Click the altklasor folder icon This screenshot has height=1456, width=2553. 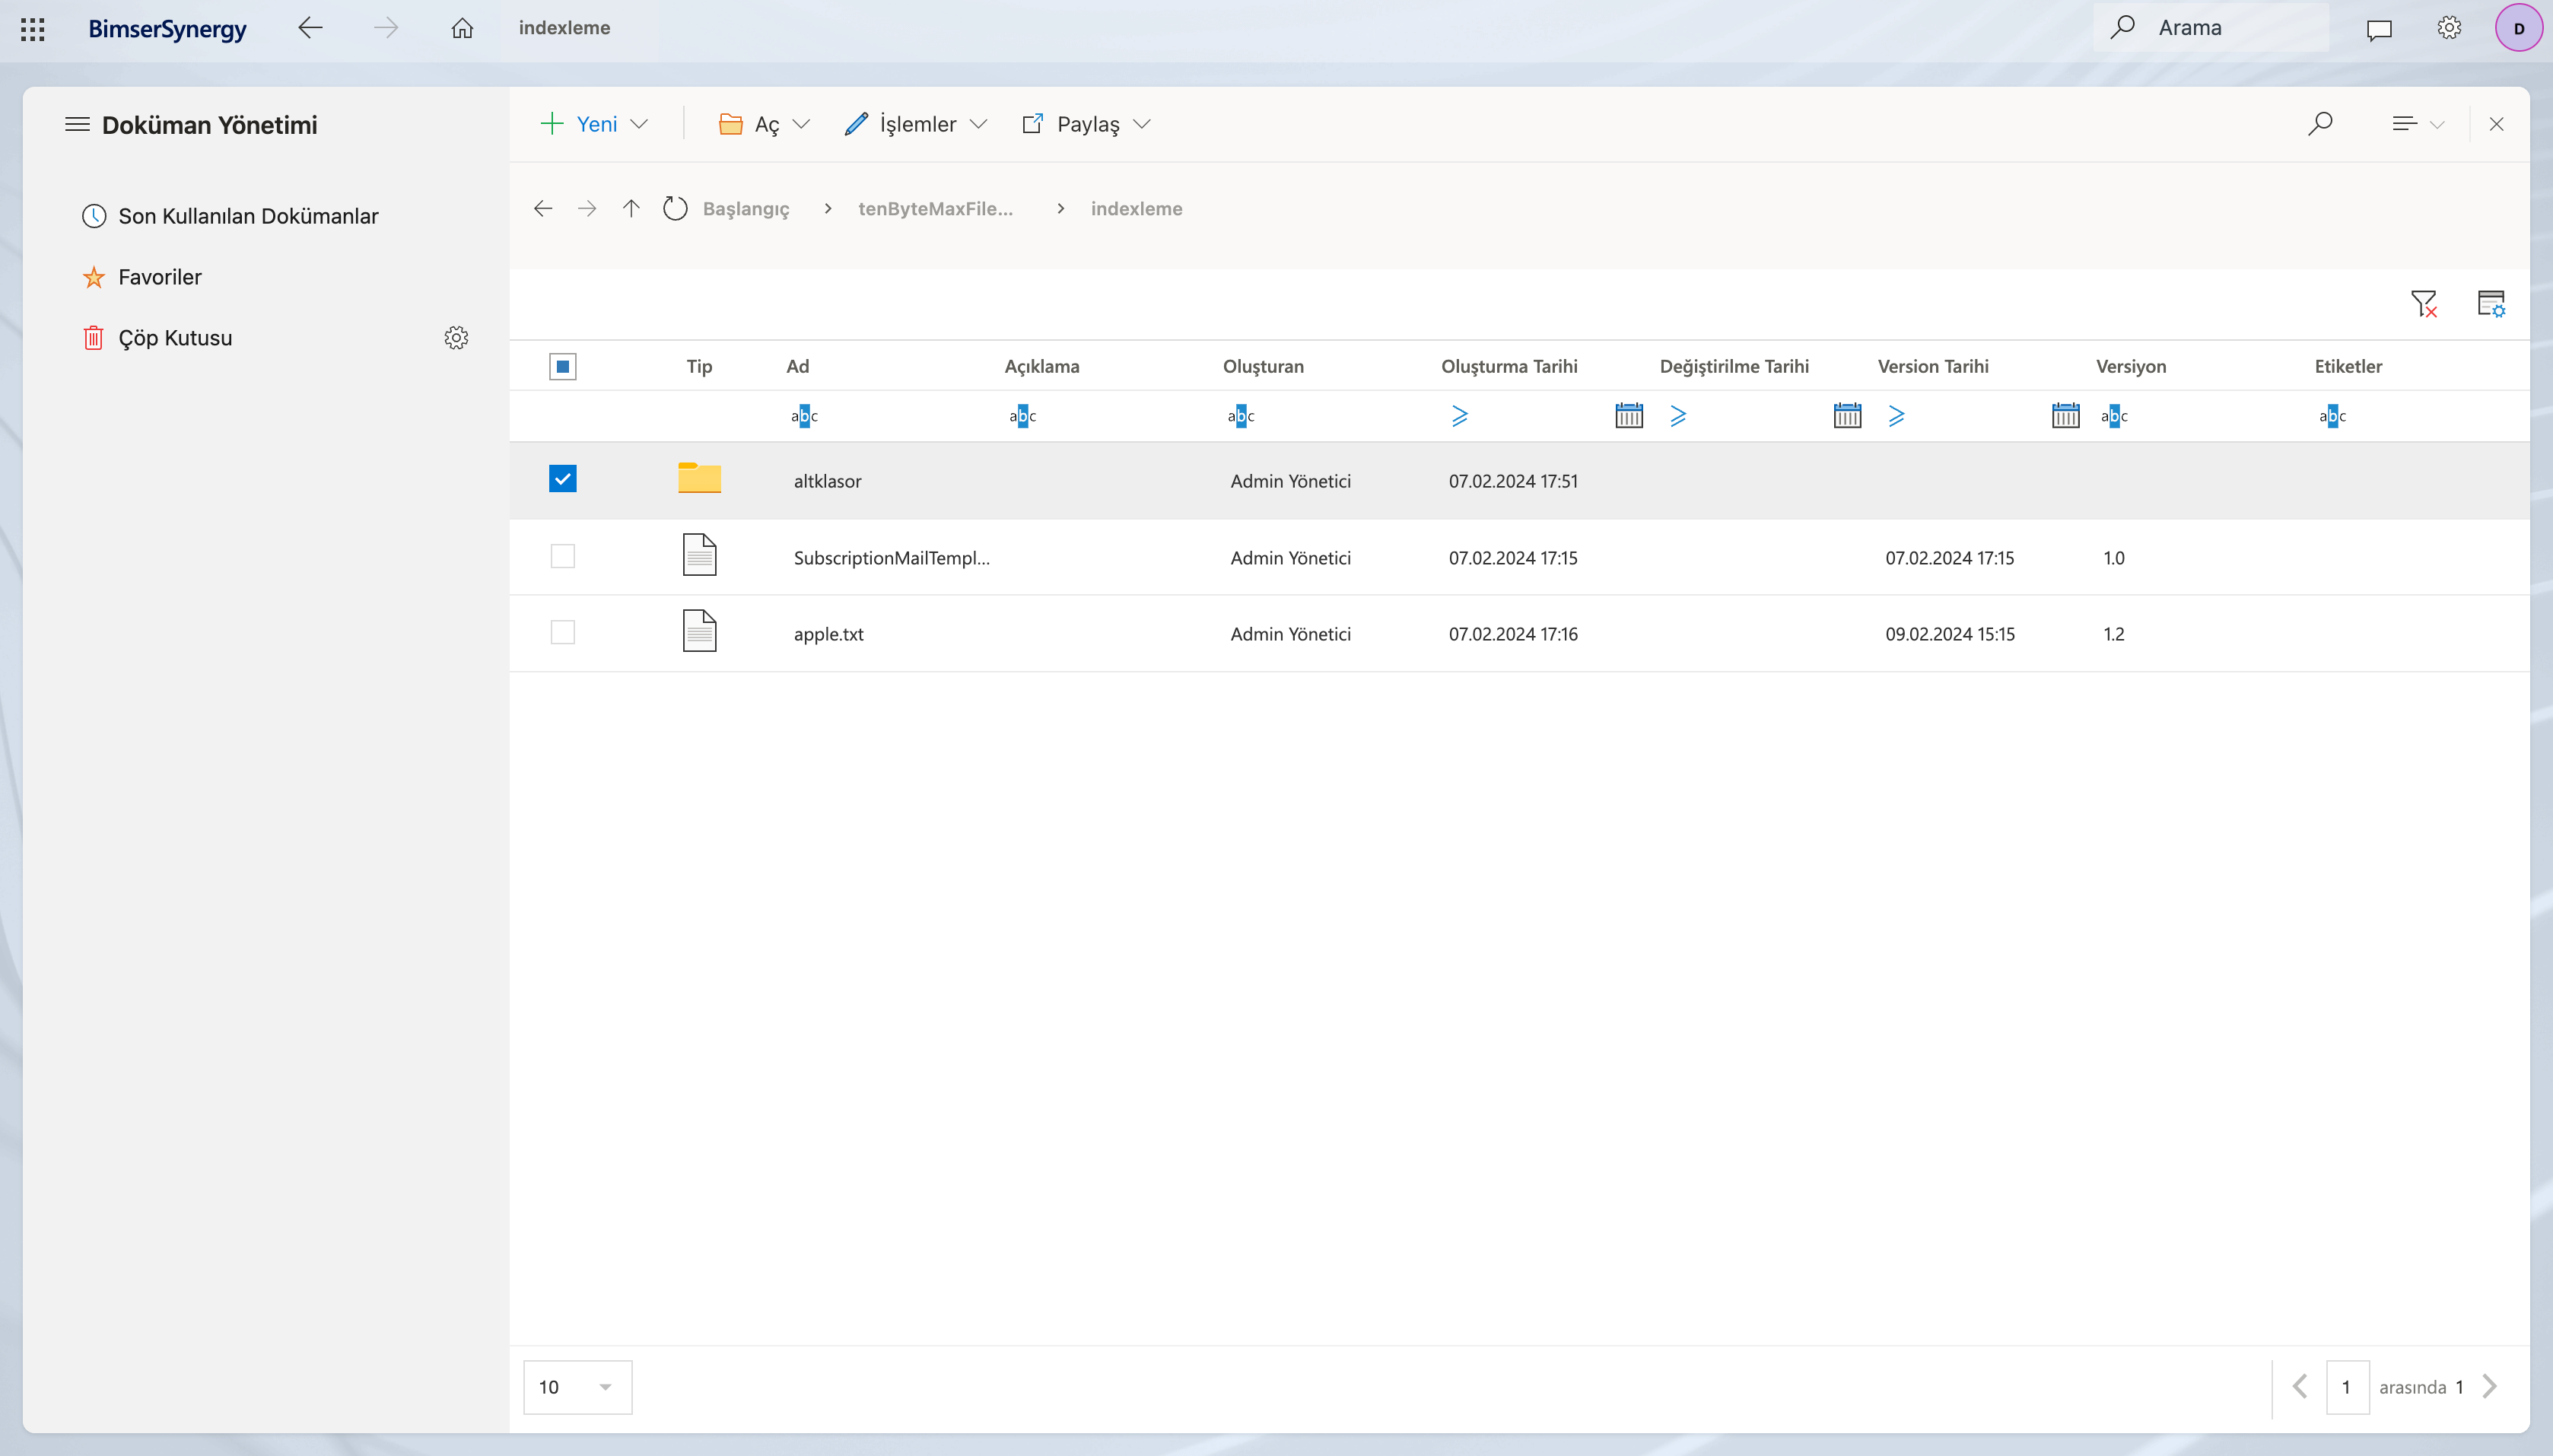point(699,478)
